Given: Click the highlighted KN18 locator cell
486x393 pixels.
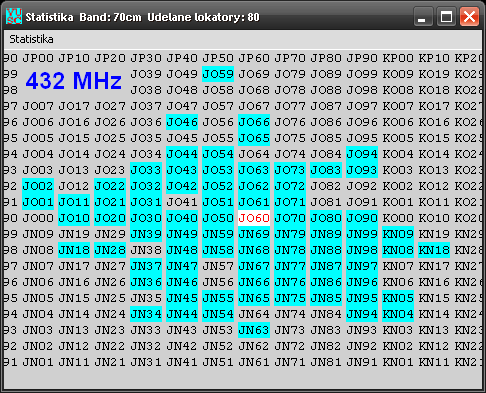Looking at the screenshot, I should click(434, 250).
